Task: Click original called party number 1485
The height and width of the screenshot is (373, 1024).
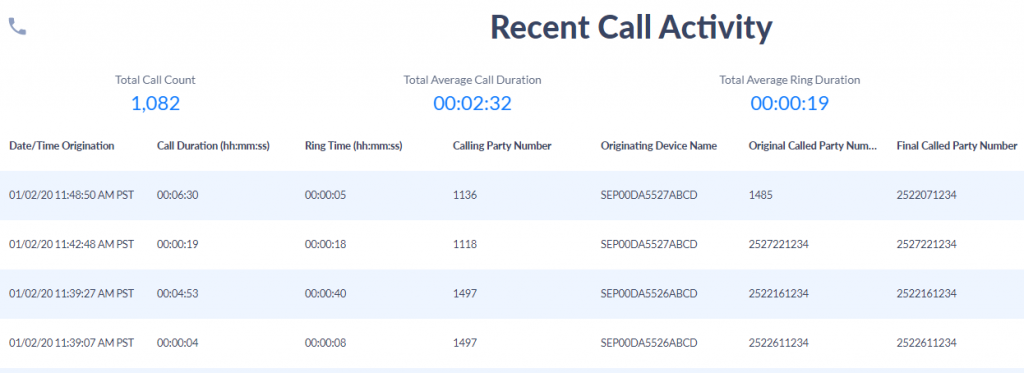Action: tap(760, 195)
